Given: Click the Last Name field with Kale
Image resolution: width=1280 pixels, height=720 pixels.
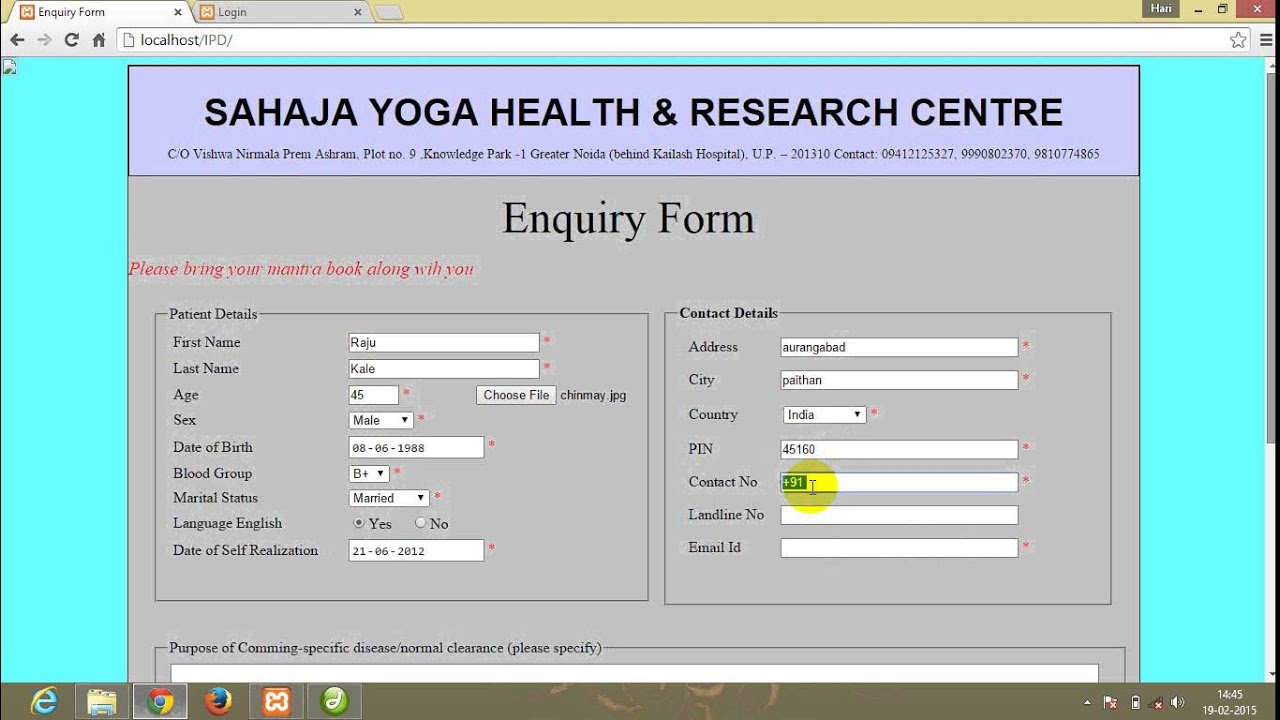Looking at the screenshot, I should click(x=444, y=369).
